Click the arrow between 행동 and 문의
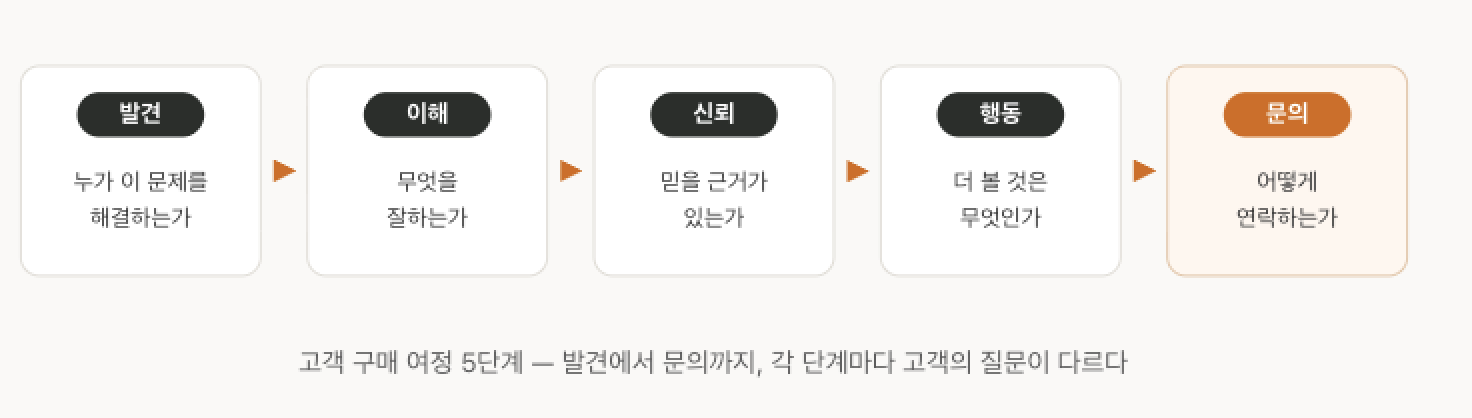The image size is (1472, 418). 1144,171
